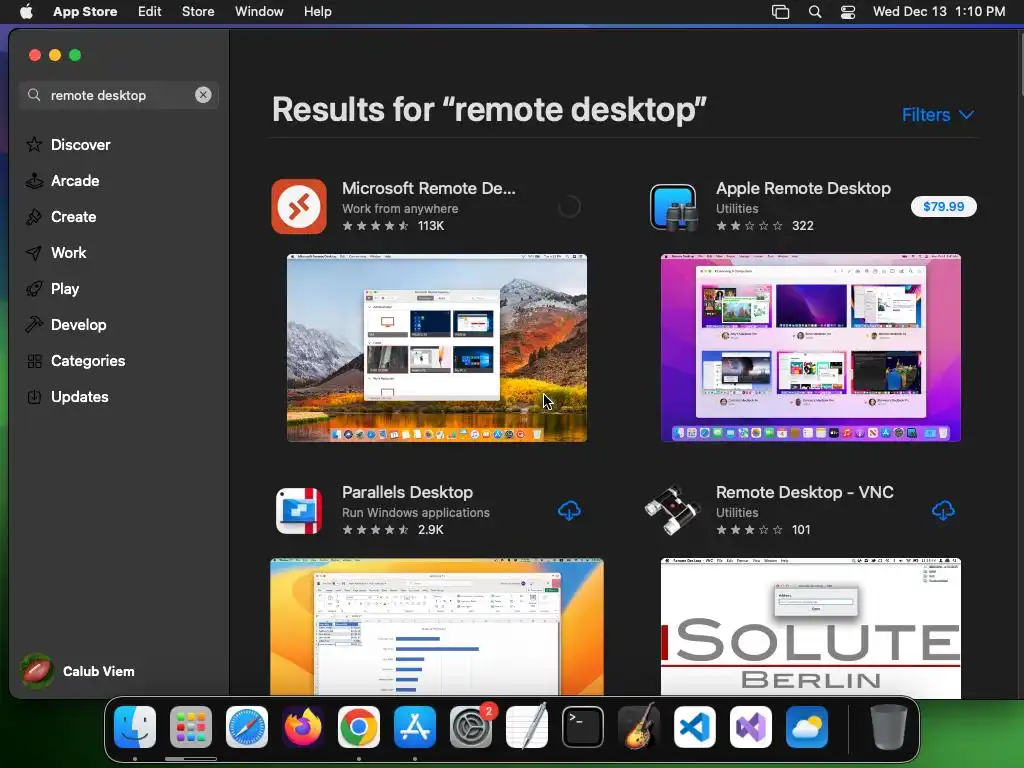
Task: Open Weather app from the dock
Action: pos(807,727)
